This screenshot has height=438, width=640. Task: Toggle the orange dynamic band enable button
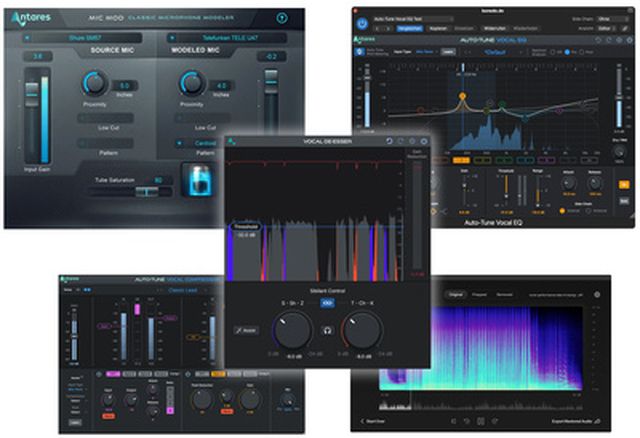coord(624,185)
